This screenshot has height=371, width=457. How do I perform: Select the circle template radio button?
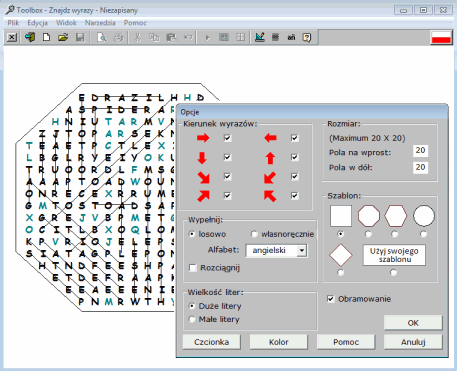pyautogui.click(x=423, y=234)
